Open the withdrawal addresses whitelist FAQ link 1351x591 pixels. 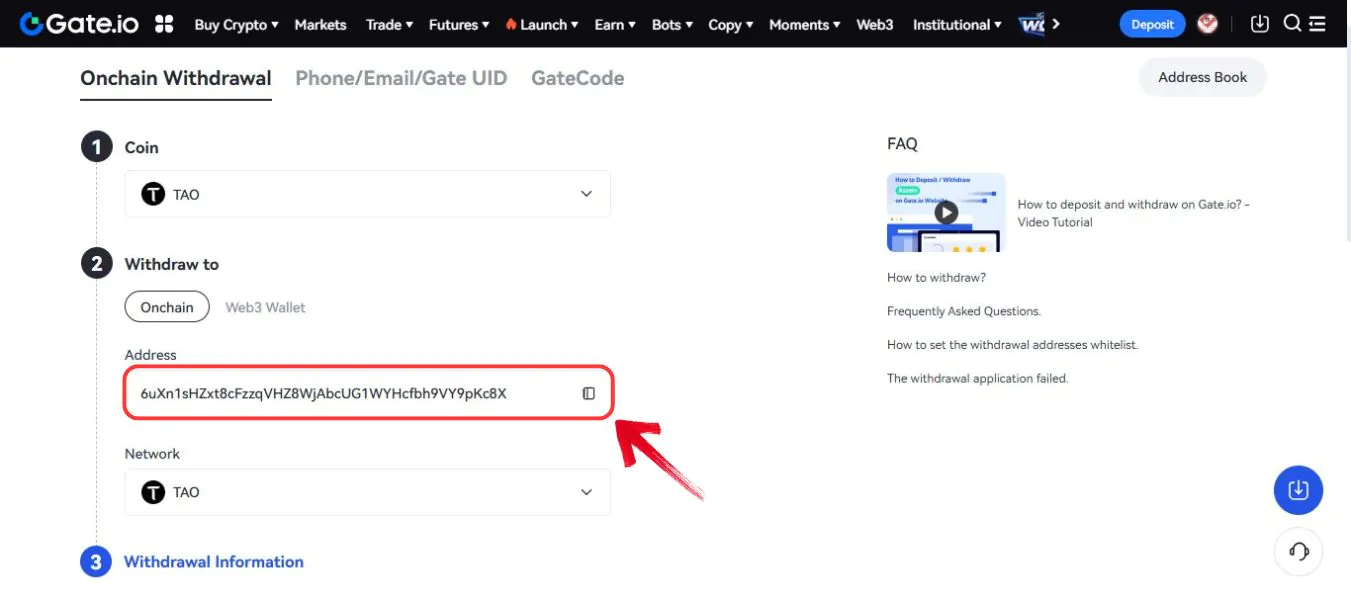coord(1013,345)
